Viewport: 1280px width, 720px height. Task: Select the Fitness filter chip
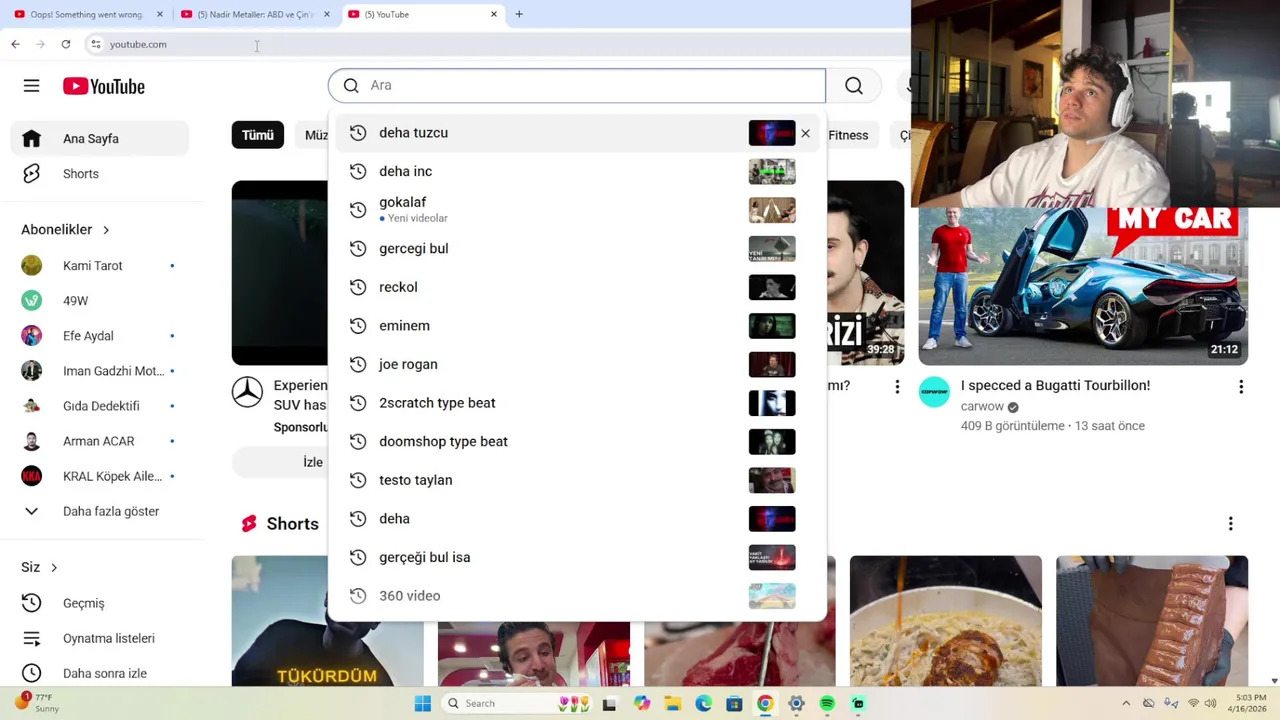[848, 135]
